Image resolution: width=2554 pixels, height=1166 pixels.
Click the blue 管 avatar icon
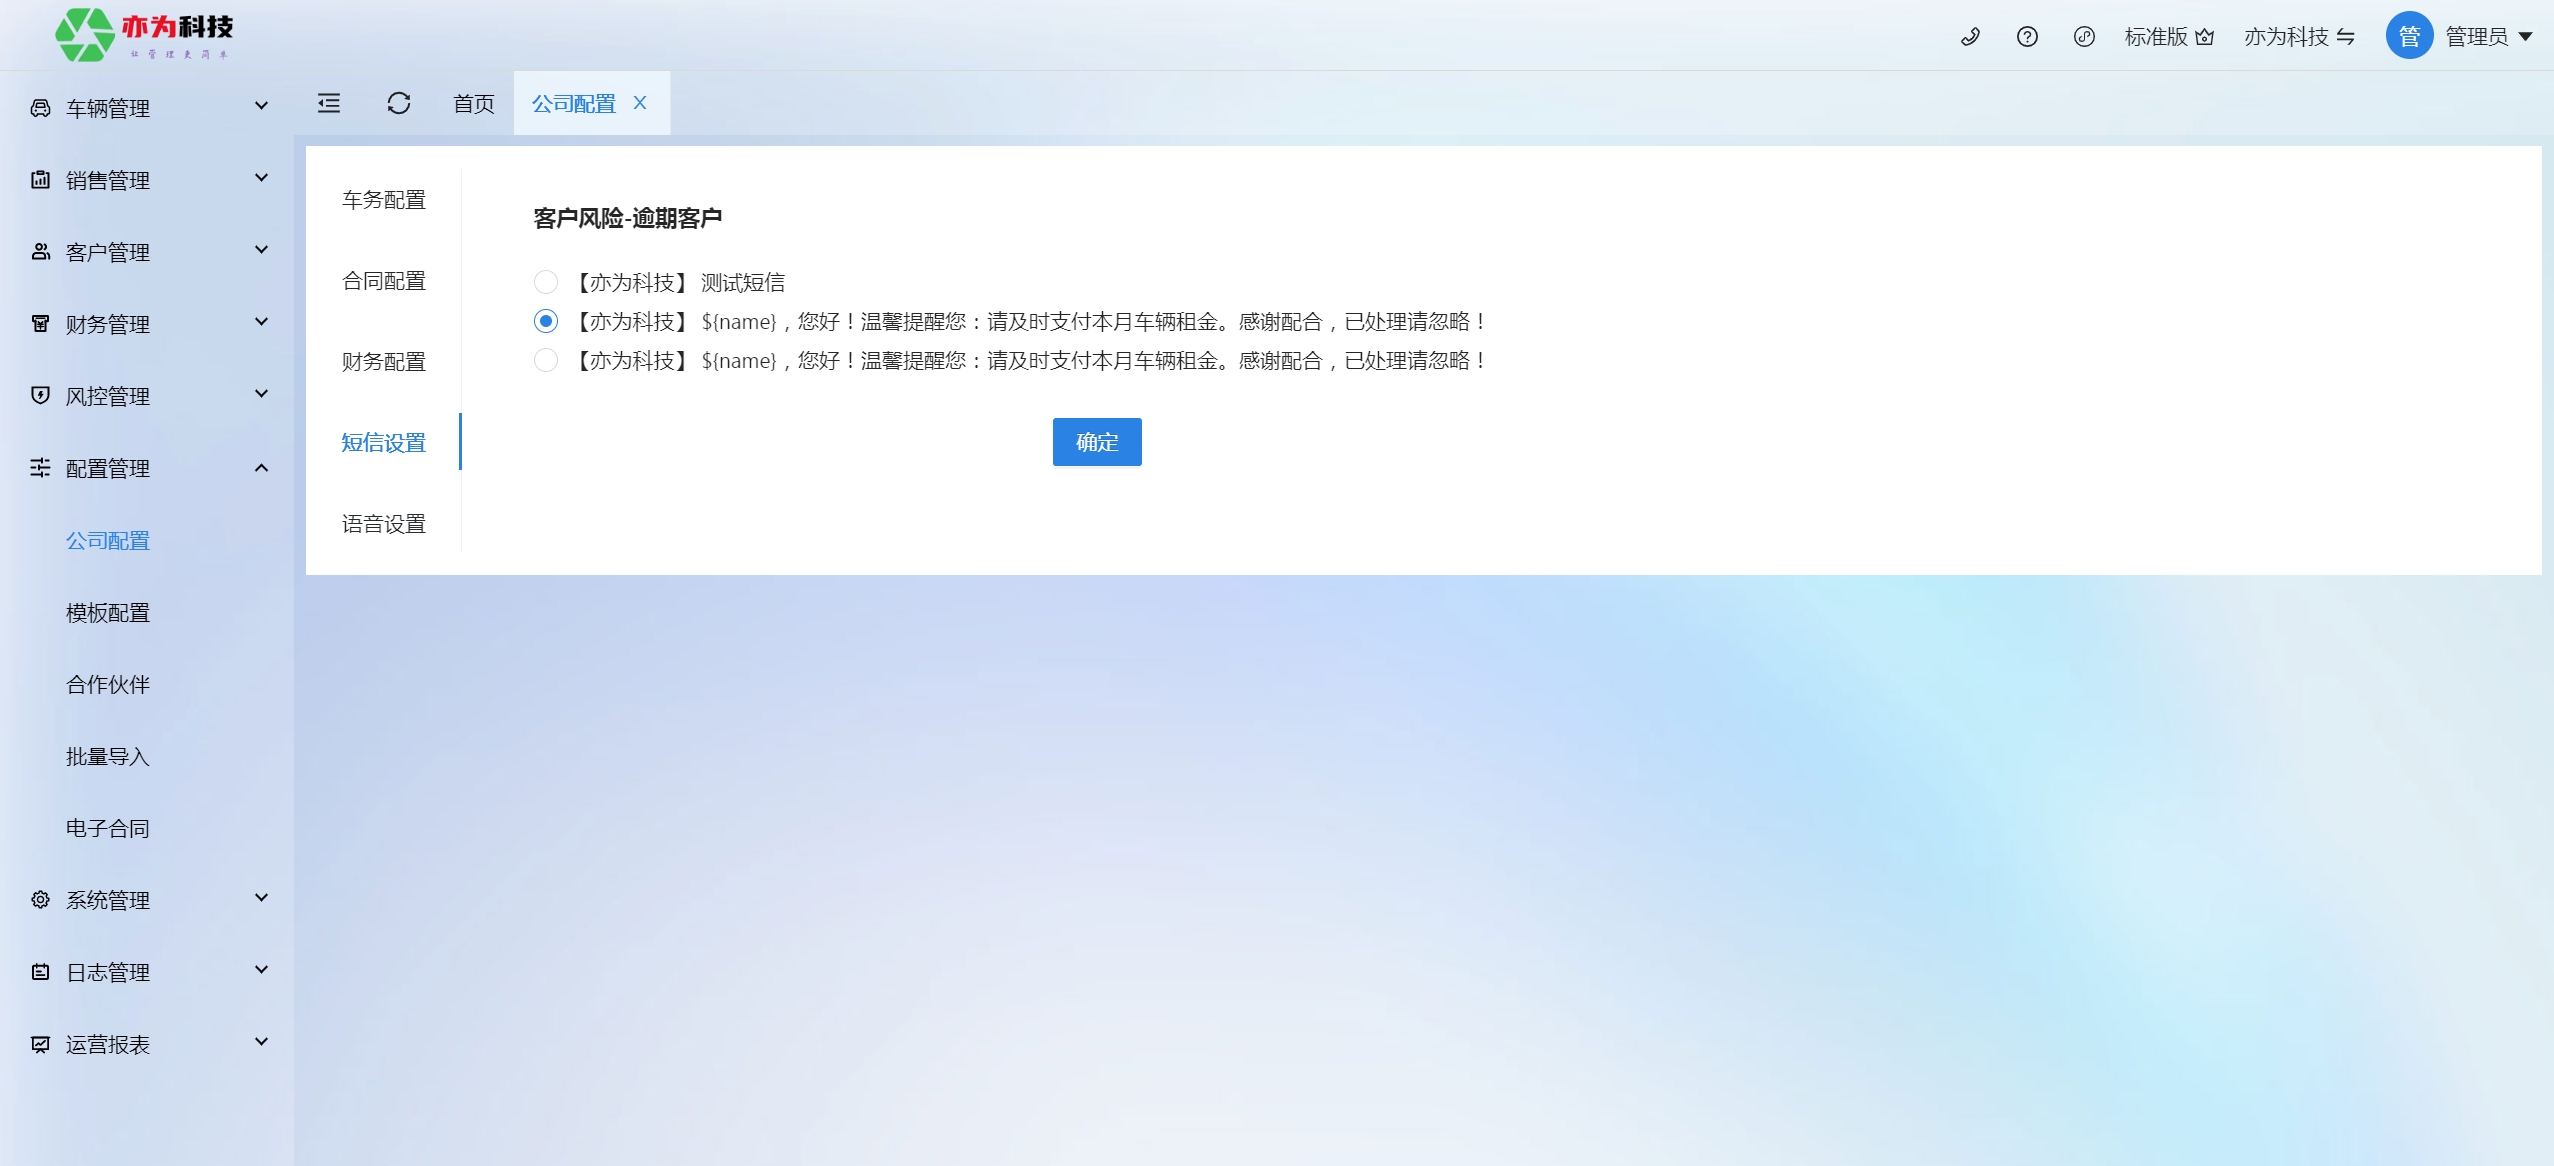click(2409, 37)
